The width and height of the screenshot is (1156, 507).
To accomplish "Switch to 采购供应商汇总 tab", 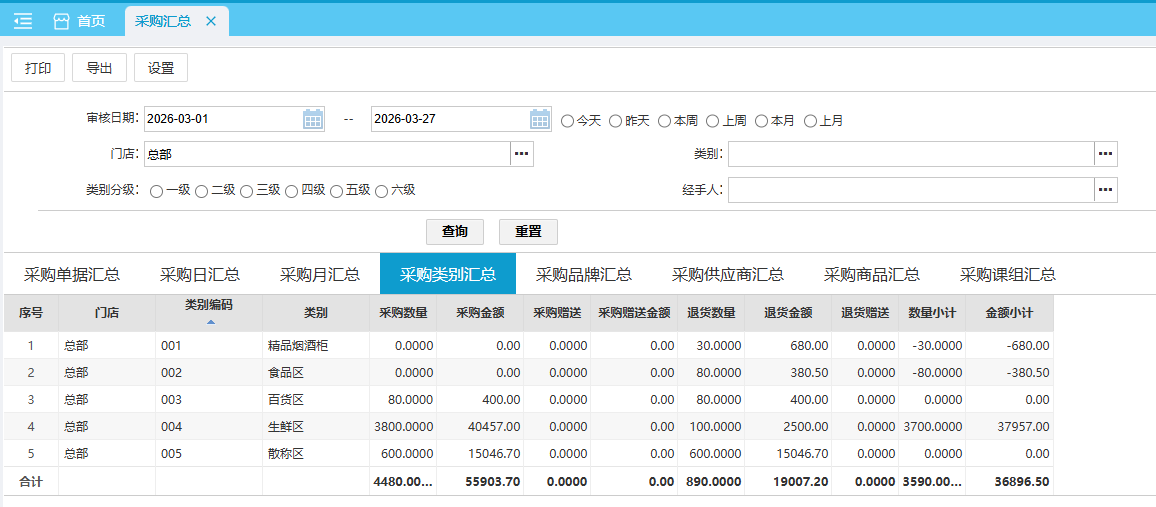I will click(x=727, y=275).
